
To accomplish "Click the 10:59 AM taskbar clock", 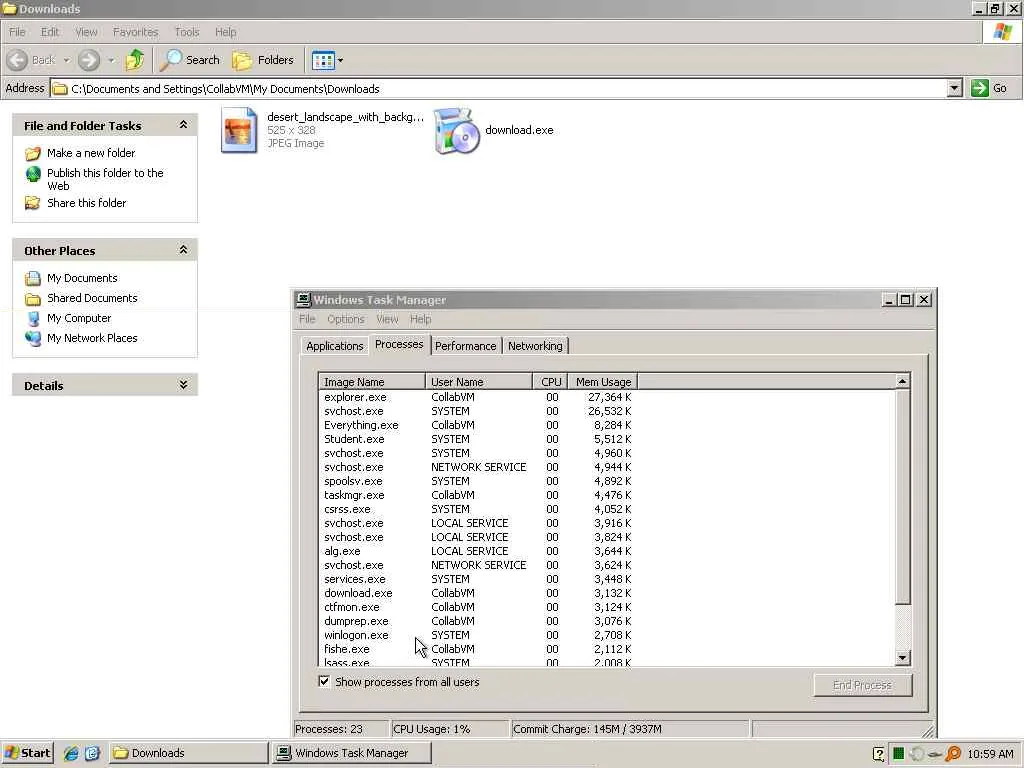I will point(990,754).
